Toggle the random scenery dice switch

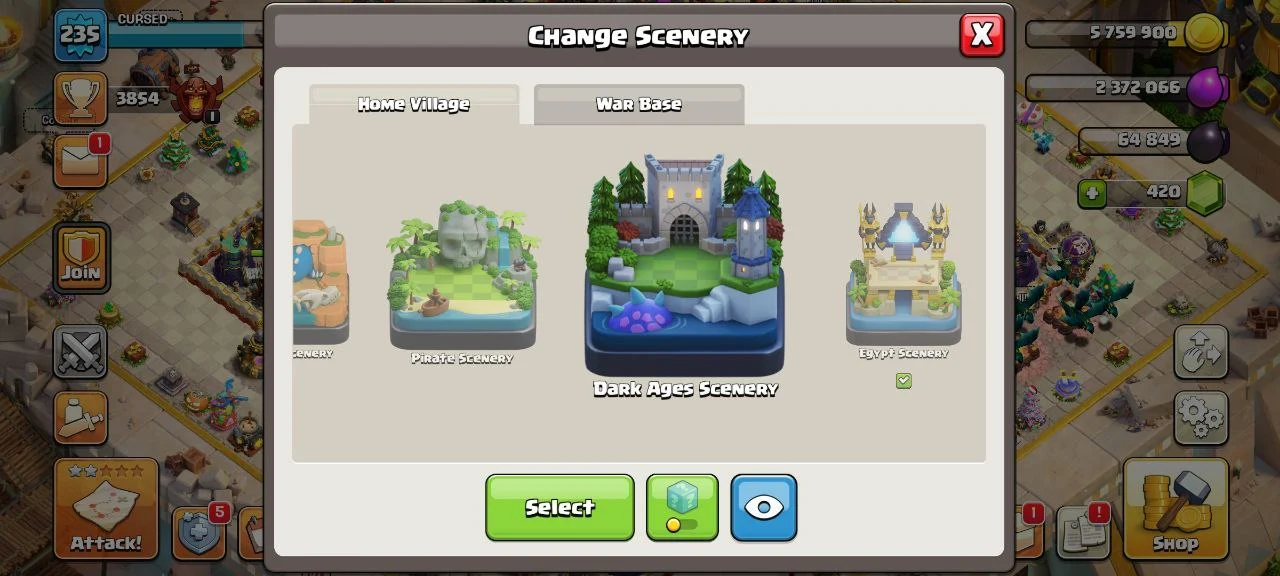point(682,508)
